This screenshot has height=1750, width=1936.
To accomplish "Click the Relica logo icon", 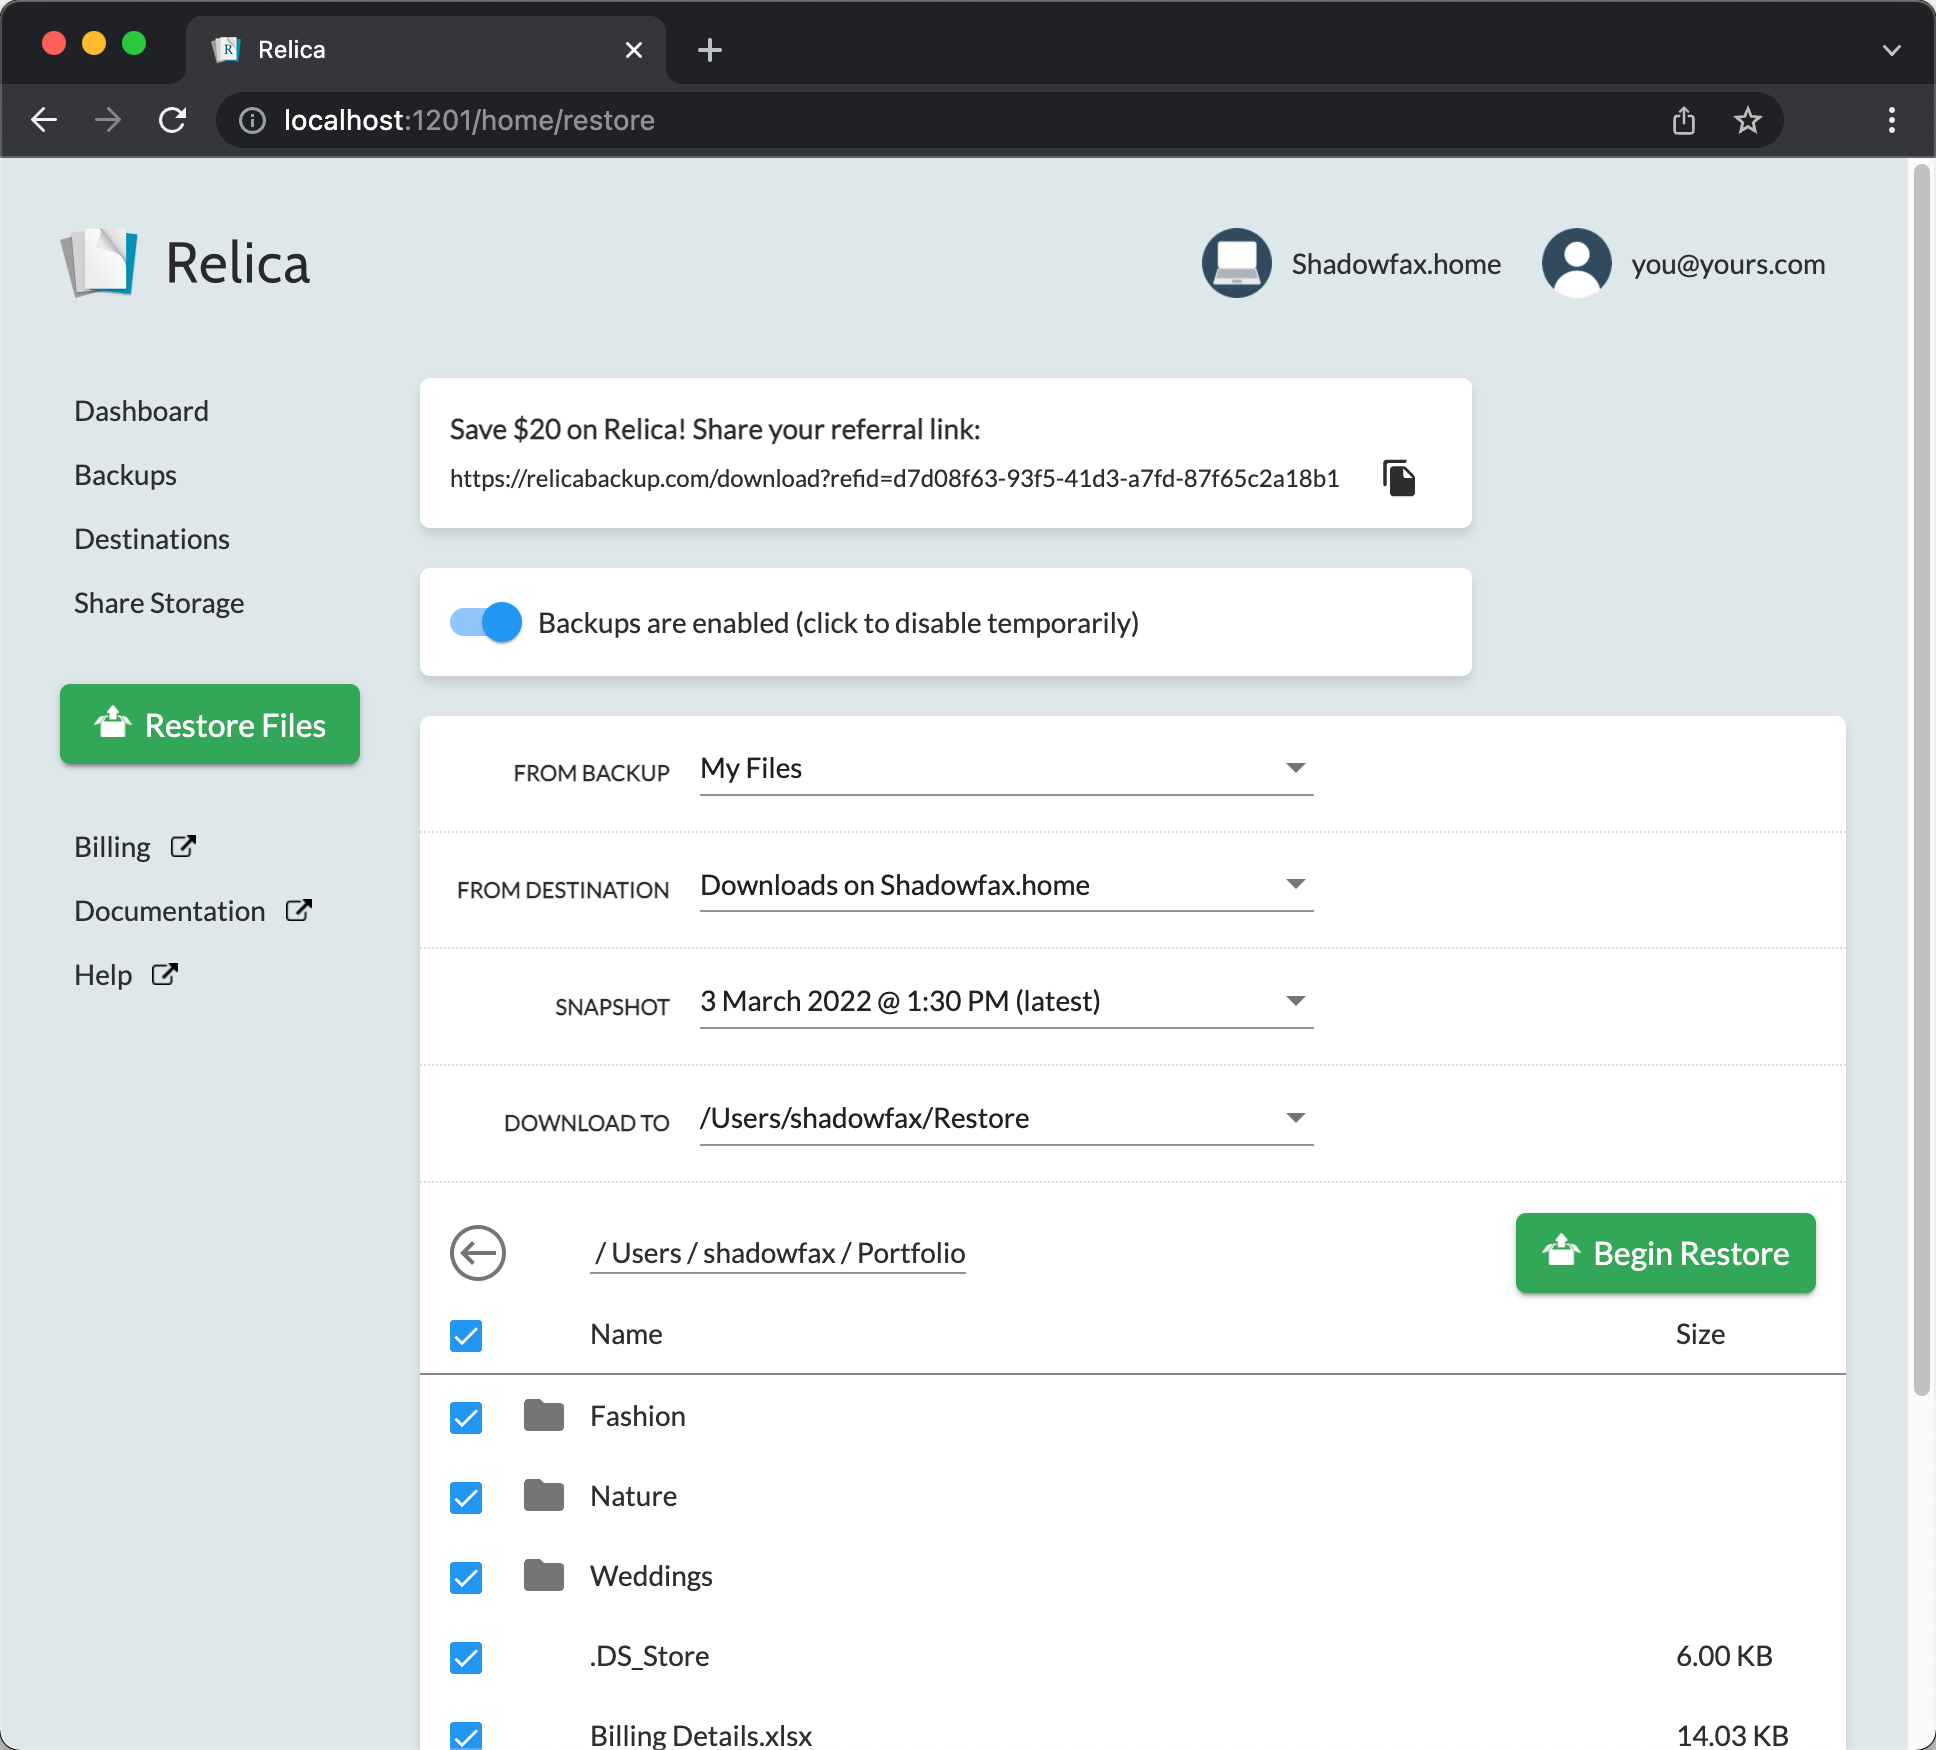I will (101, 263).
